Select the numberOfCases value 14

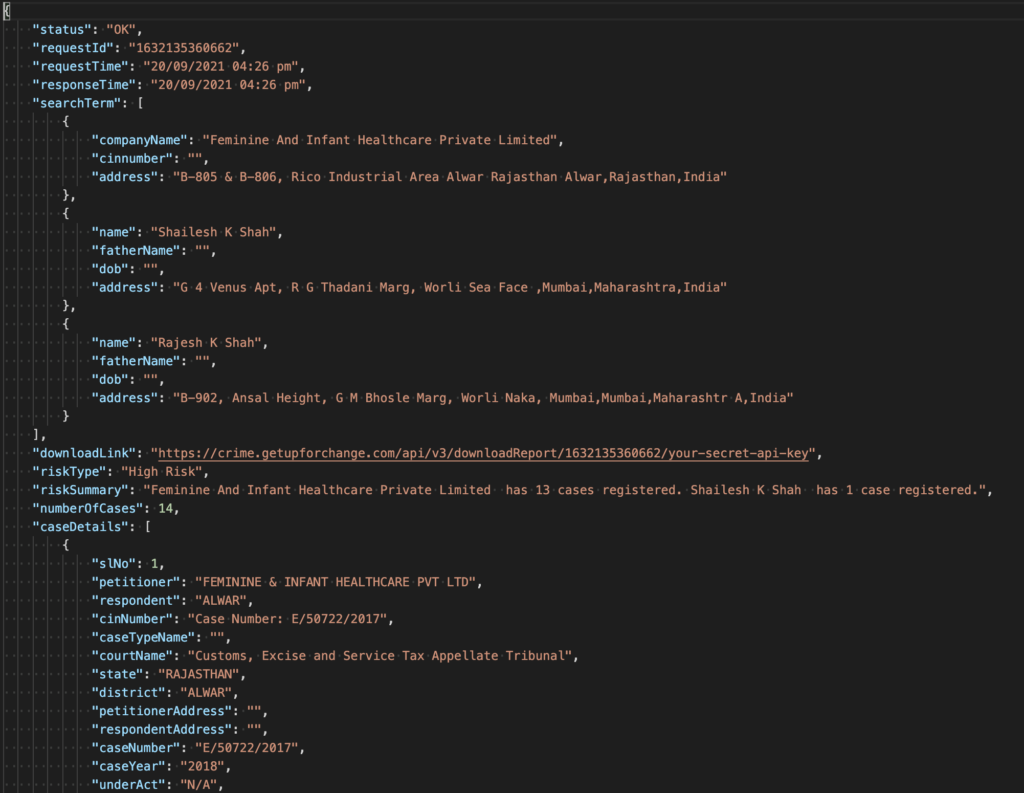click(165, 508)
